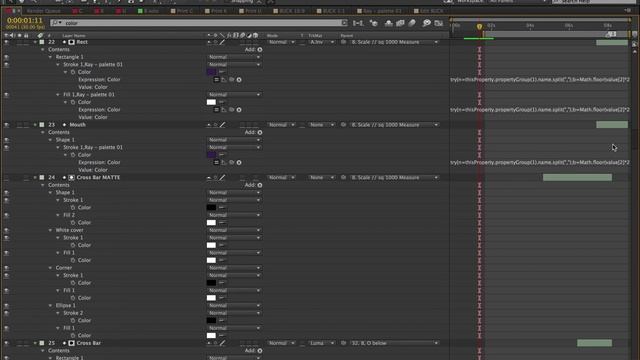Disable expression toggle for Rect stroke Color

click(x=216, y=80)
